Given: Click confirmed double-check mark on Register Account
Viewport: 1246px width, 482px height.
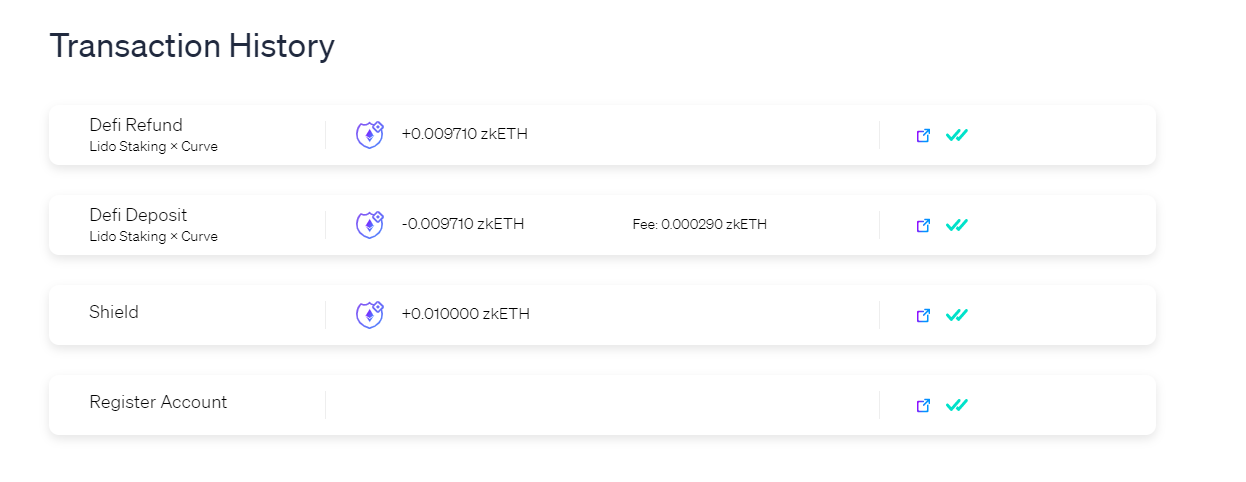Looking at the screenshot, I should click(x=957, y=405).
